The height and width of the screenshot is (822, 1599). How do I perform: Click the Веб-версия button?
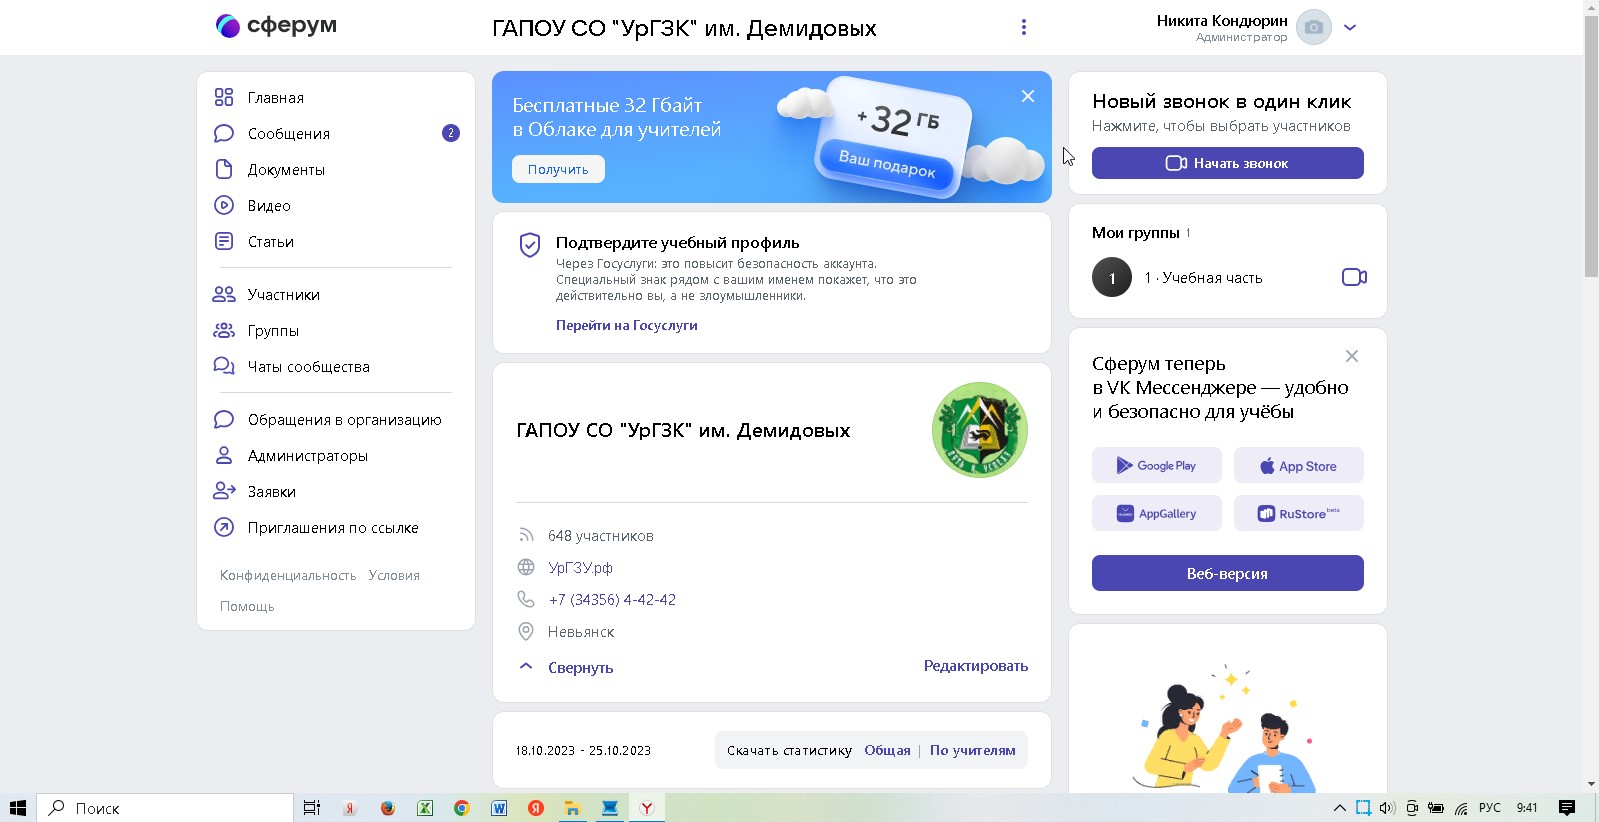pyautogui.click(x=1228, y=573)
